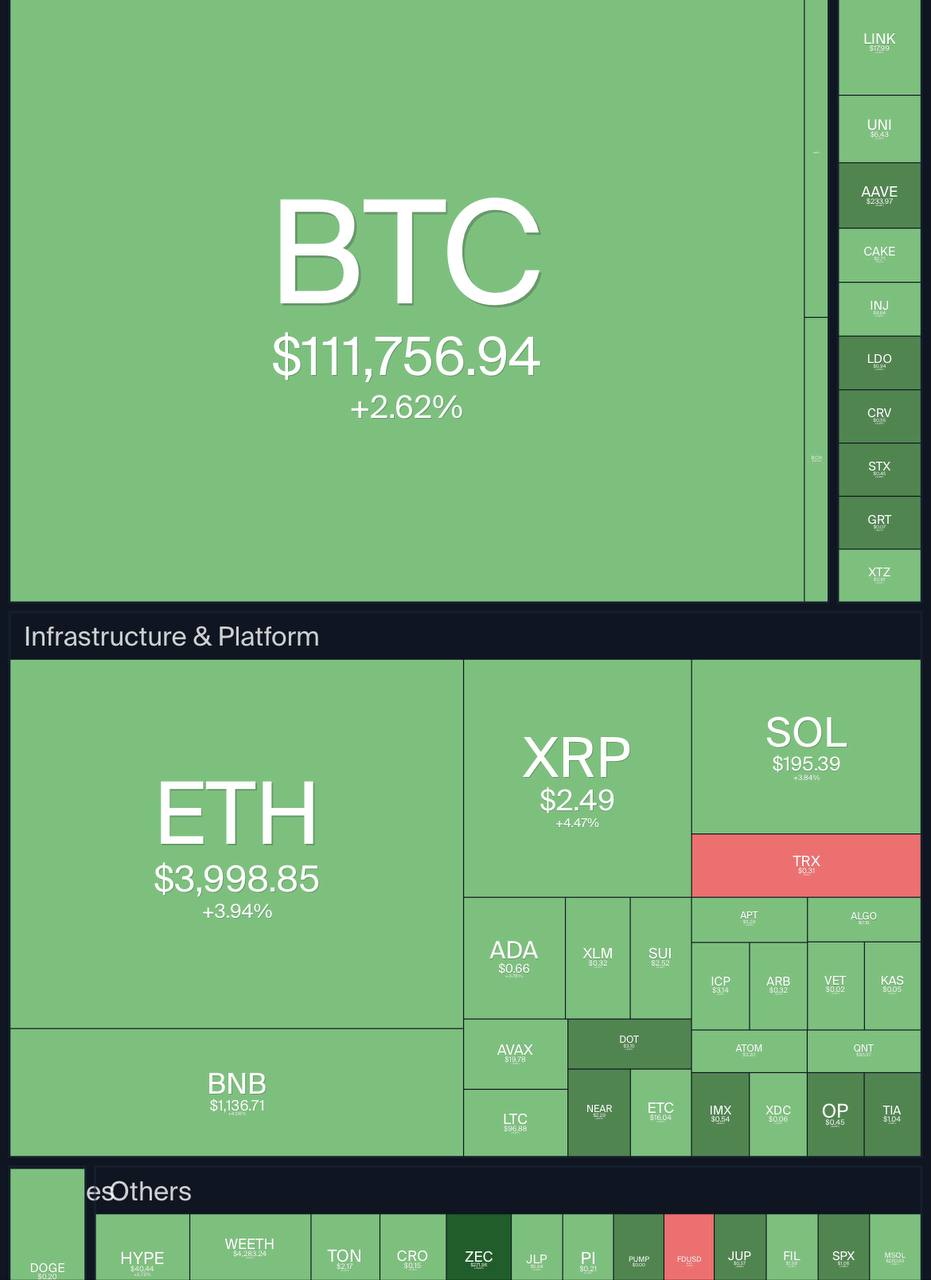This screenshot has height=1280, width=931.
Task: Open the BNB tile at $1,136.71
Action: pos(237,1091)
